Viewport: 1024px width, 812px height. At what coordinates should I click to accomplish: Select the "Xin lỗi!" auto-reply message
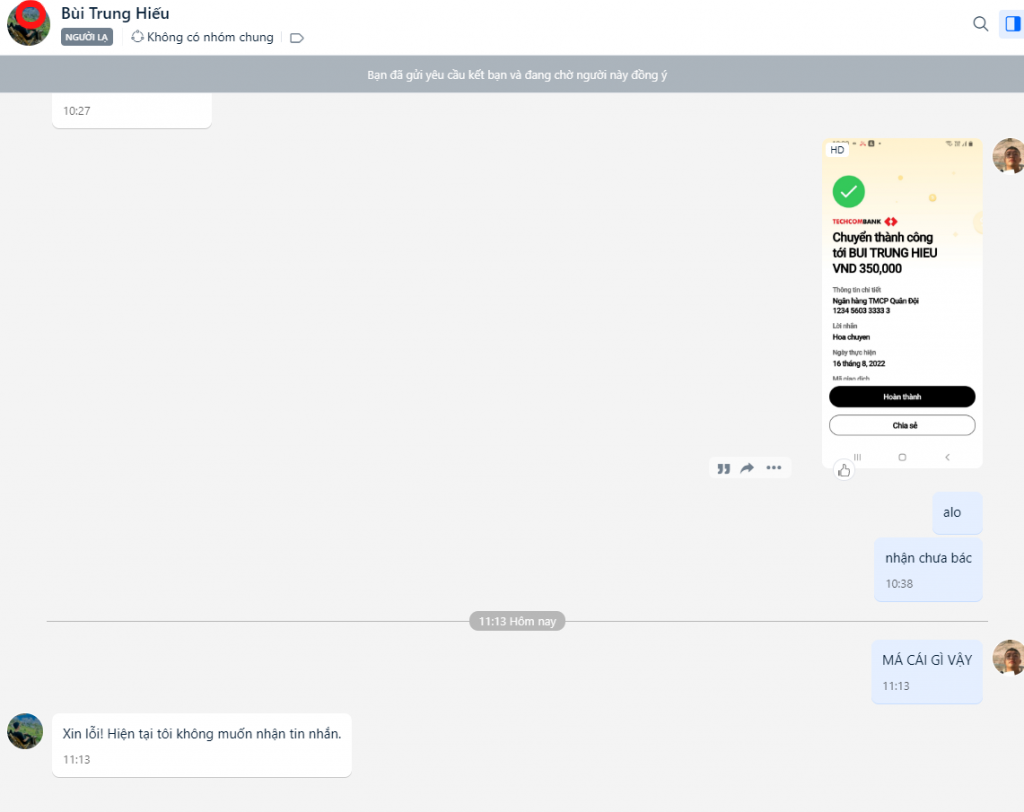click(x=202, y=743)
